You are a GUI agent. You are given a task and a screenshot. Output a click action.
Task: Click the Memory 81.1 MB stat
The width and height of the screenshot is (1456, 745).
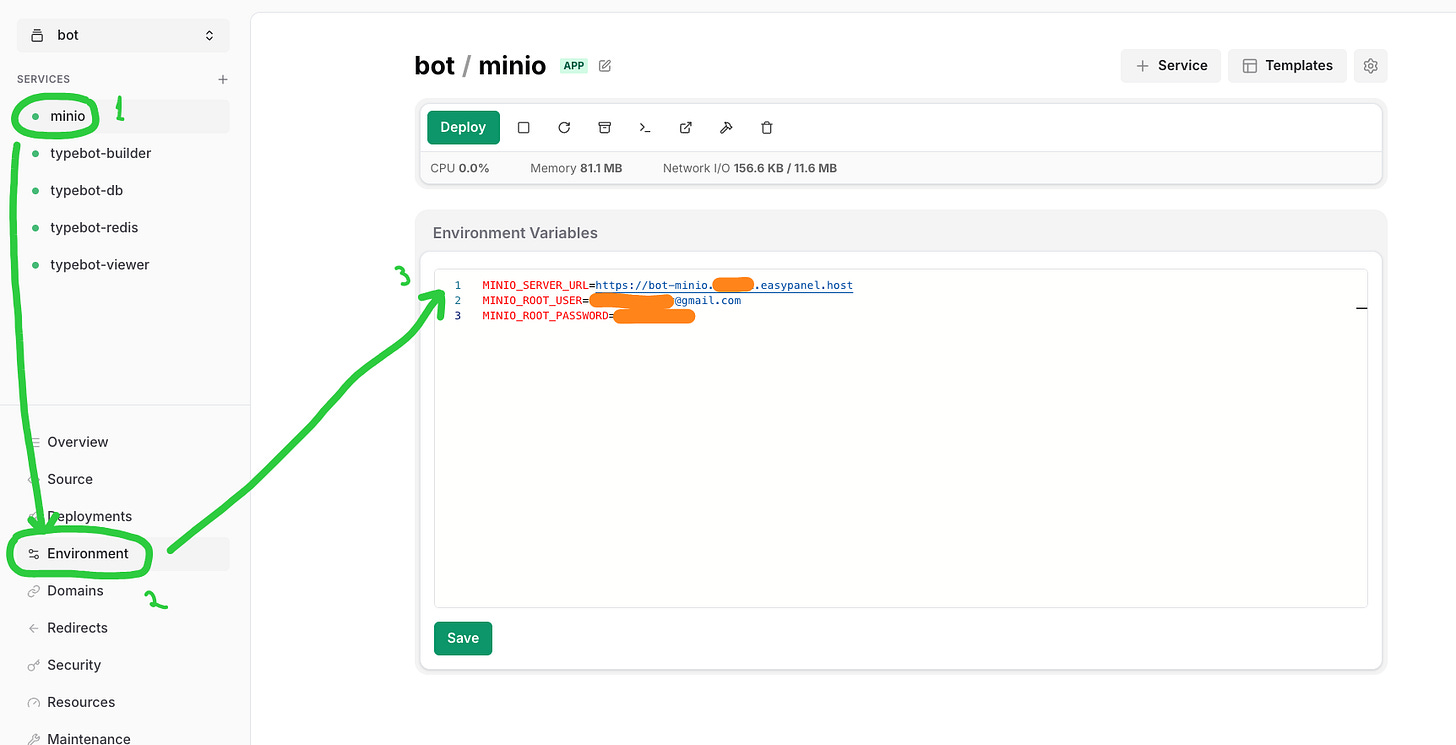[576, 168]
